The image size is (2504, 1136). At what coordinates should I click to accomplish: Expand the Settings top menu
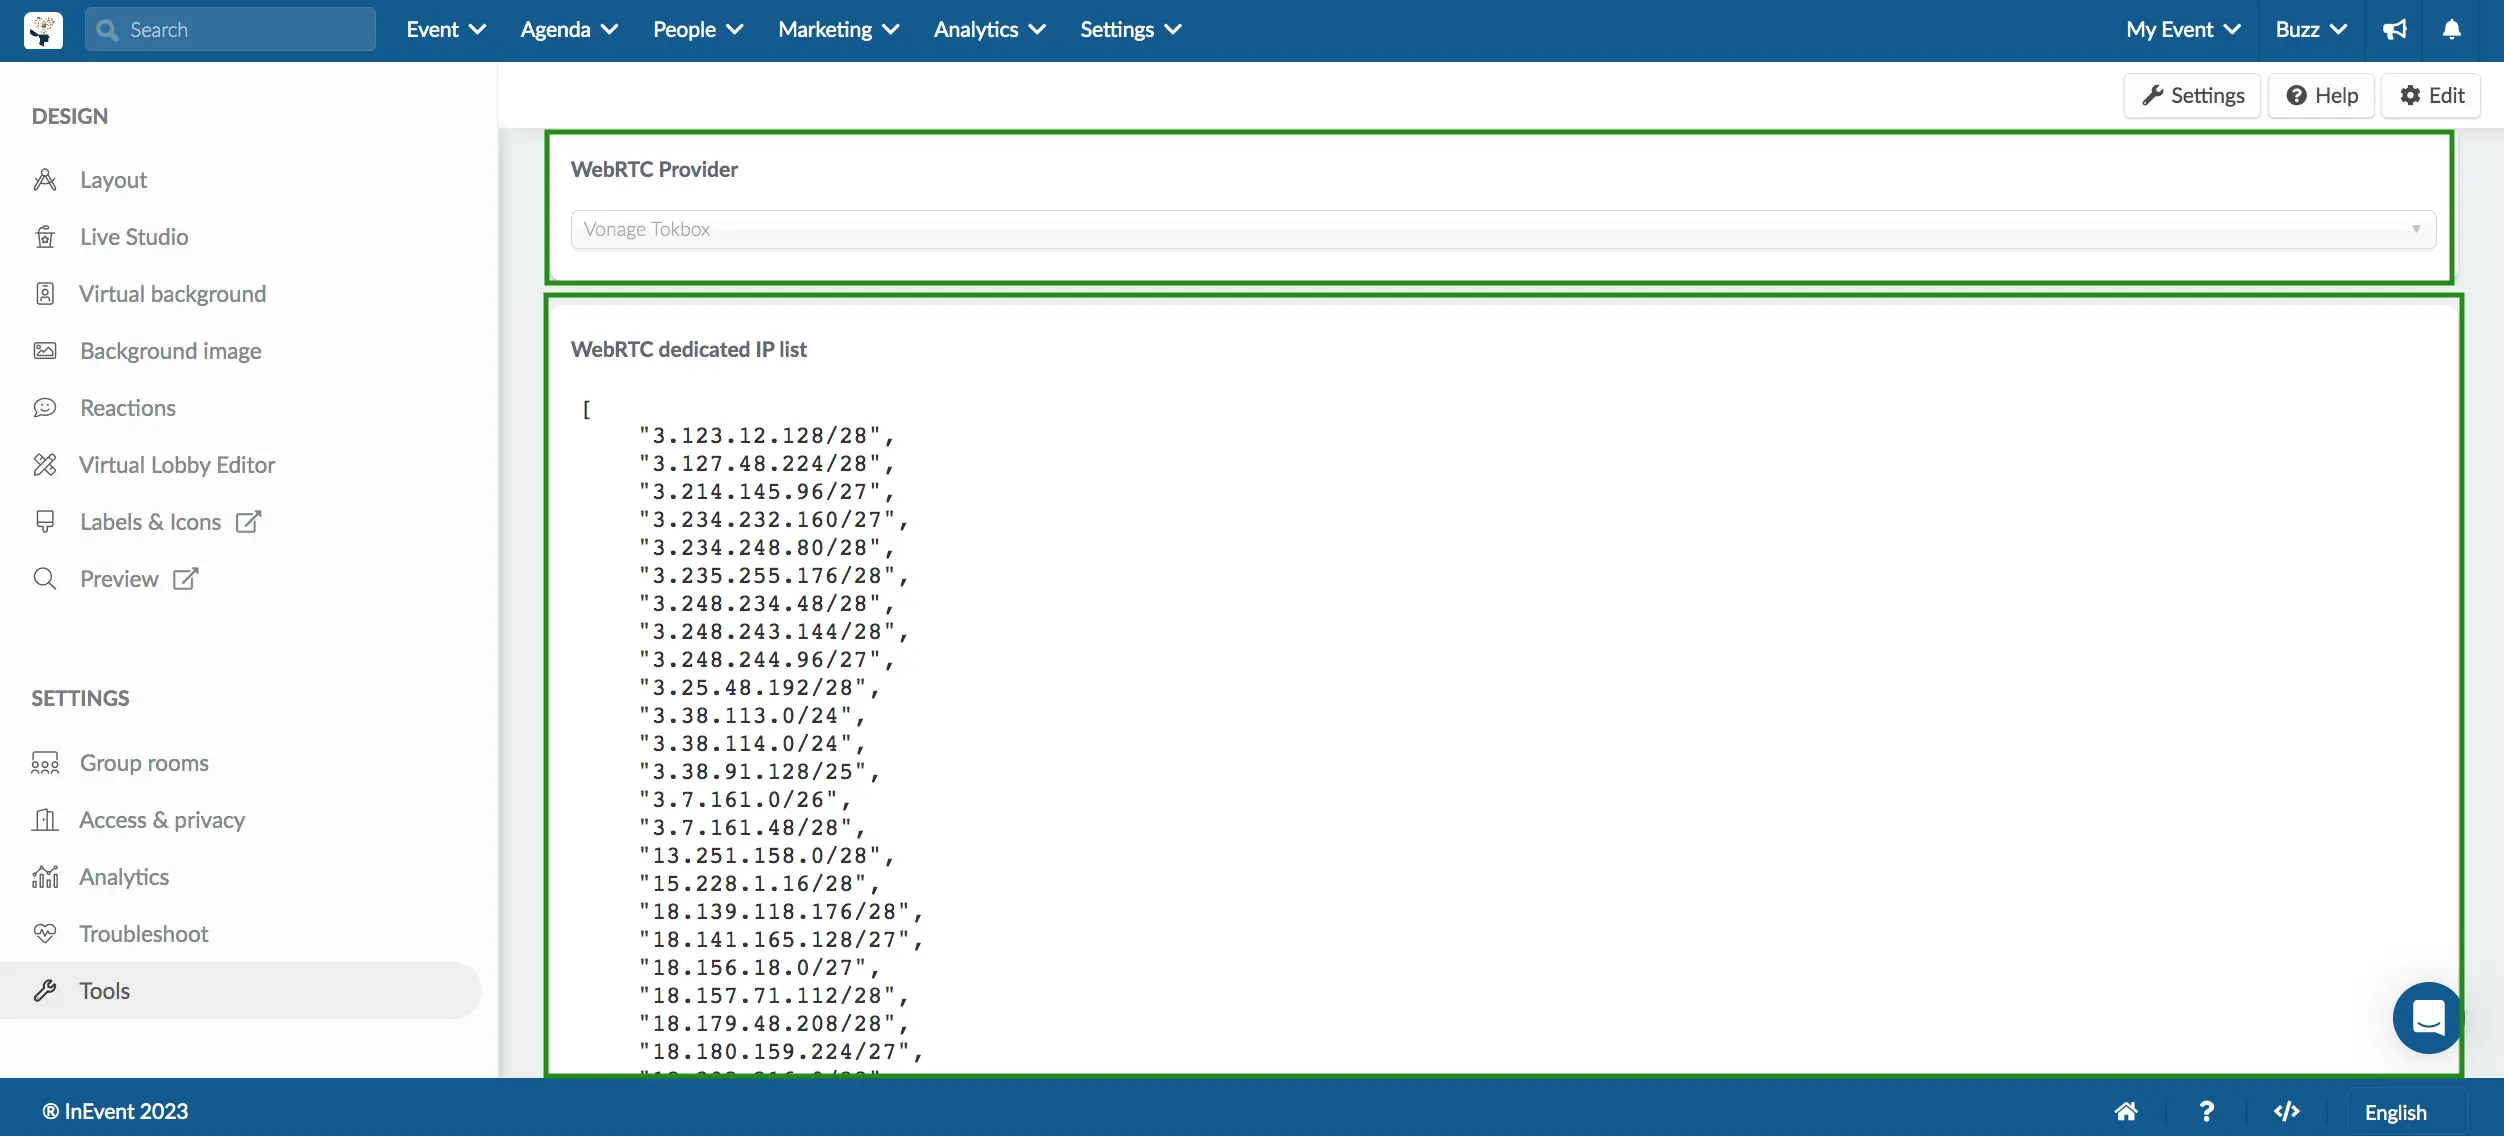pyautogui.click(x=1131, y=30)
